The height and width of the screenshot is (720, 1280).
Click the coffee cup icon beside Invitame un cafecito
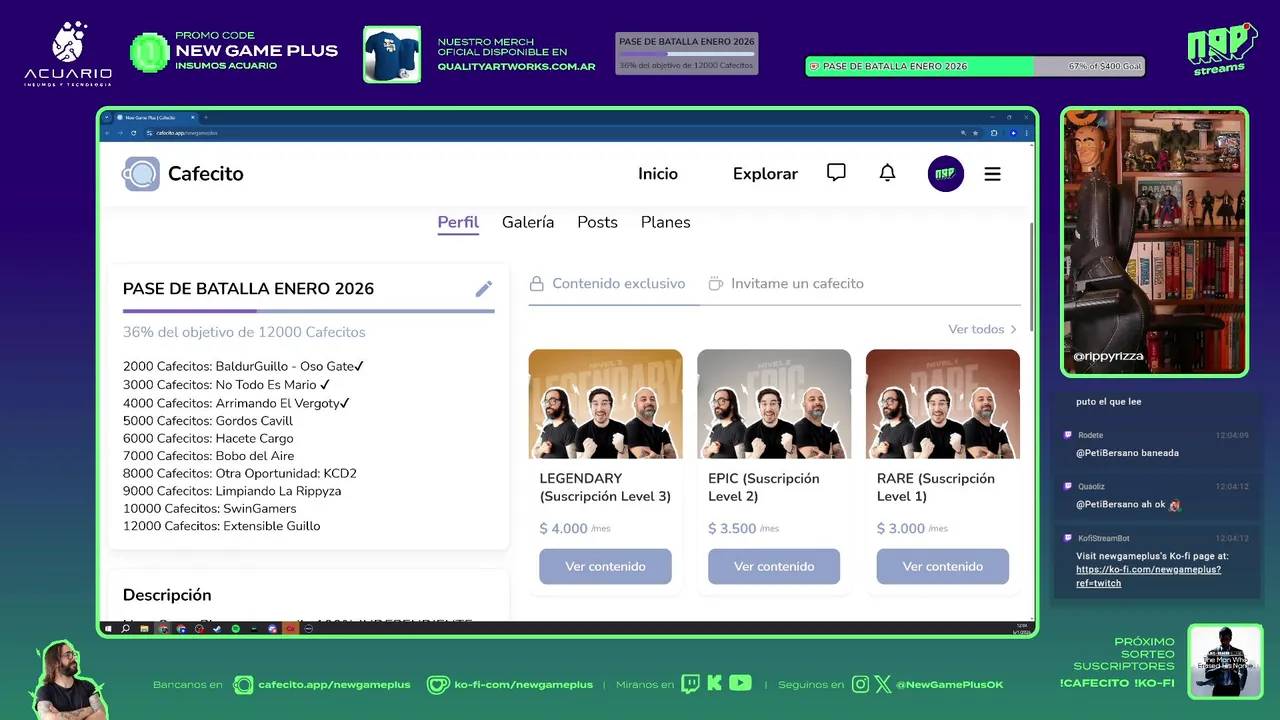(x=715, y=284)
